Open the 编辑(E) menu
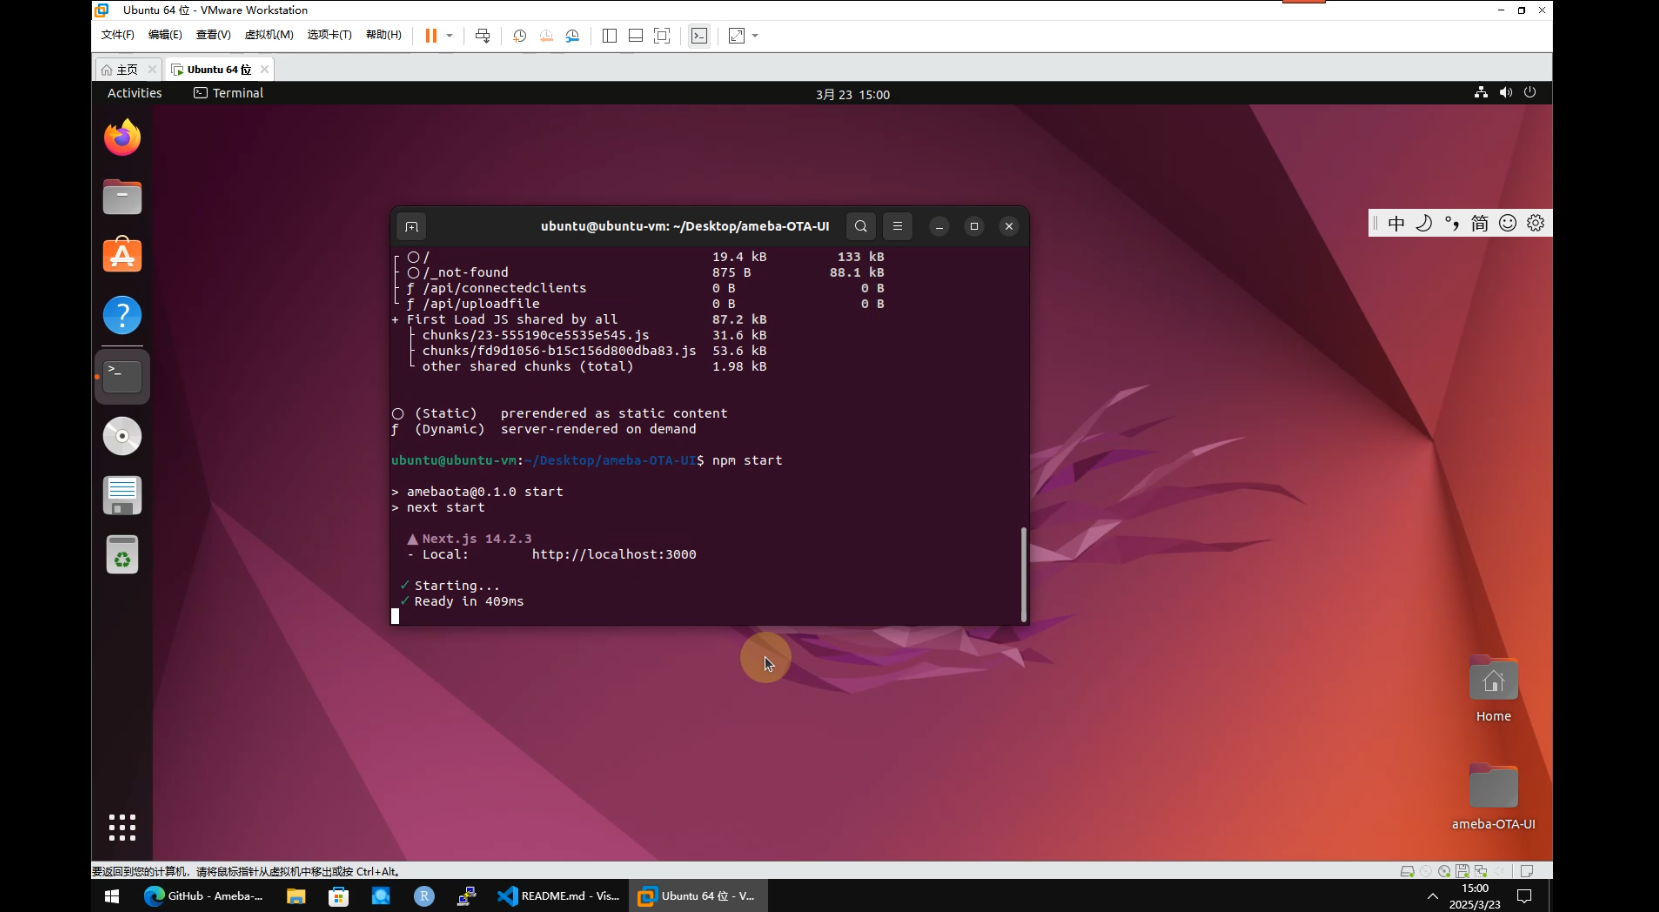Screen dimensions: 1659x912 point(165,35)
